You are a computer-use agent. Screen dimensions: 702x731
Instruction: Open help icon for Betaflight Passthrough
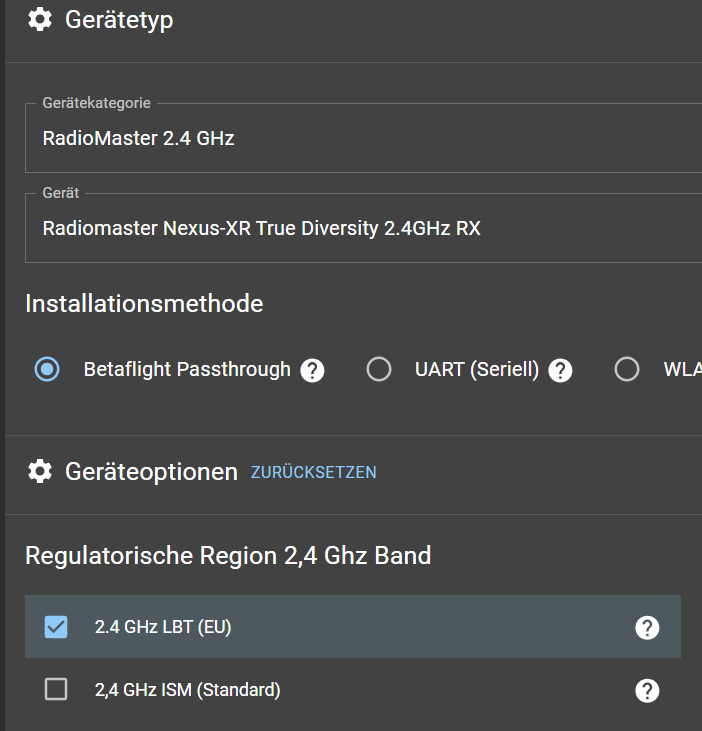click(313, 370)
